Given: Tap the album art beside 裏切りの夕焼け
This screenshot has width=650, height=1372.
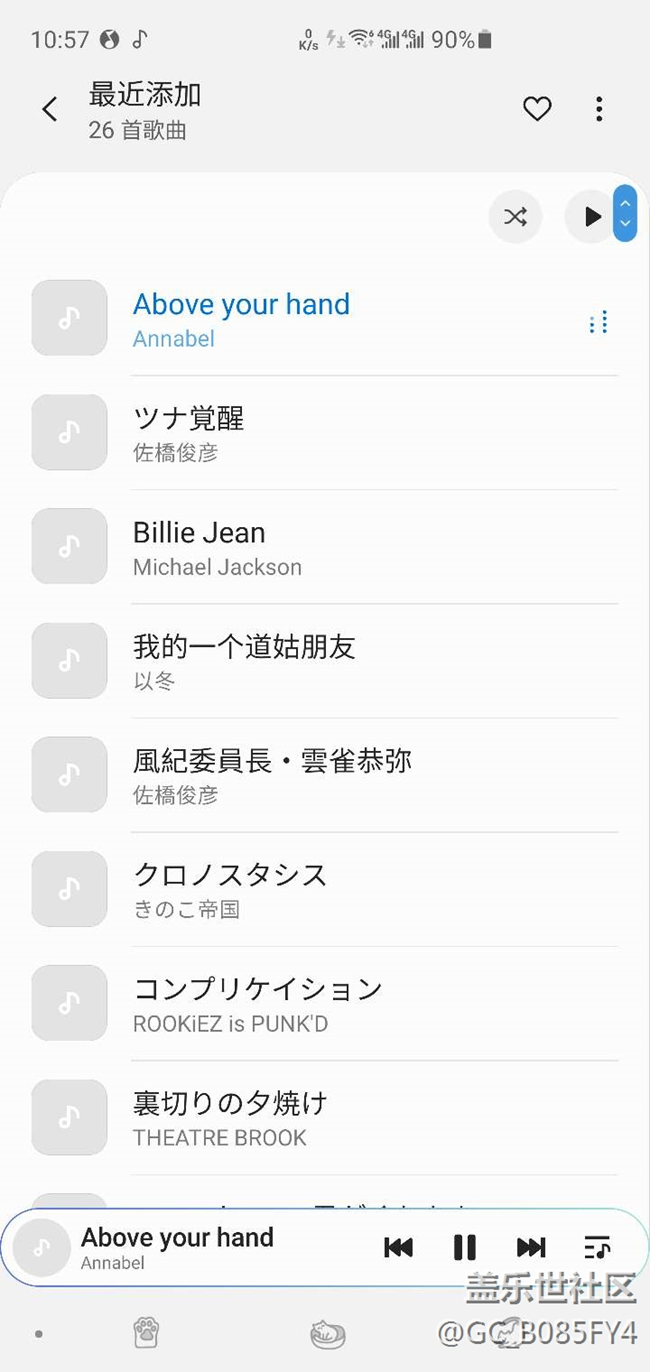Looking at the screenshot, I should tap(69, 1116).
